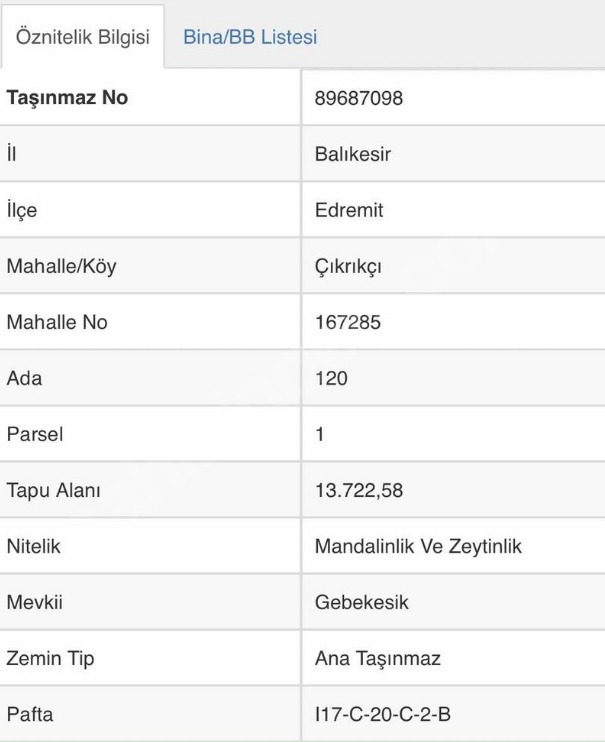This screenshot has height=742, width=605.
Task: Click the Taşınmaz No label cell
Action: 68,99
